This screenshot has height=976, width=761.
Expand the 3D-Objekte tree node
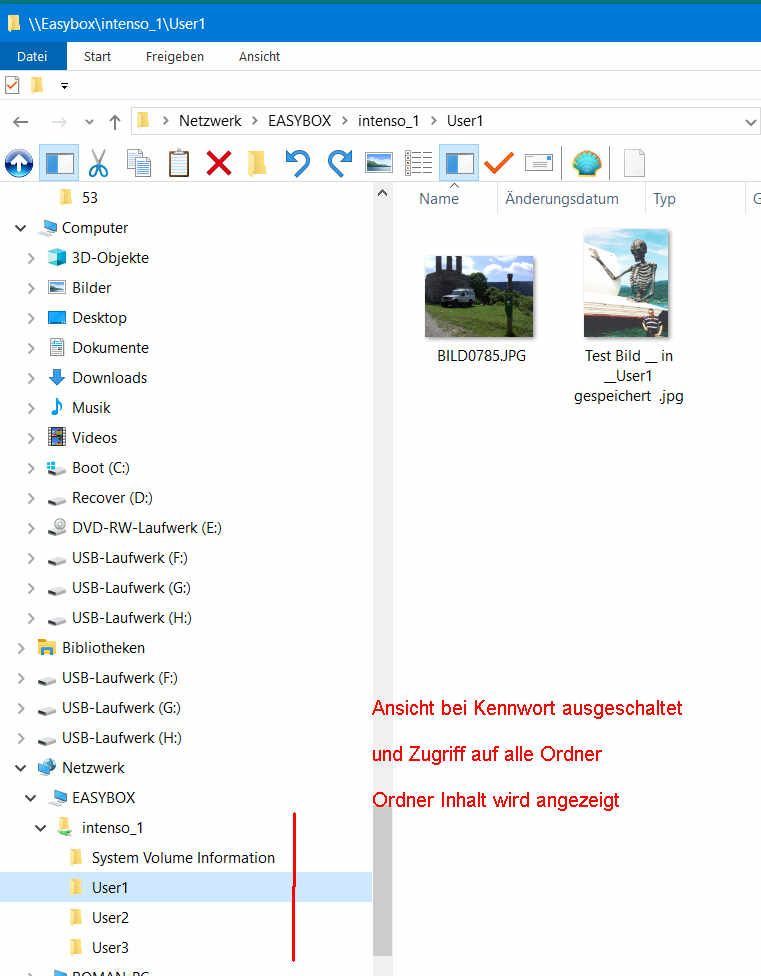coord(30,258)
